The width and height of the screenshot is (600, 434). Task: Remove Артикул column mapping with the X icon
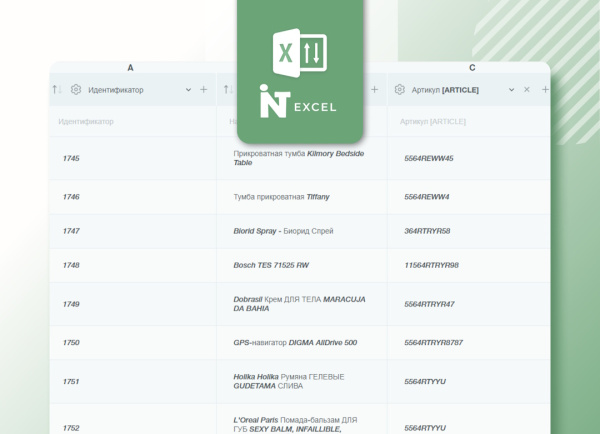[527, 90]
